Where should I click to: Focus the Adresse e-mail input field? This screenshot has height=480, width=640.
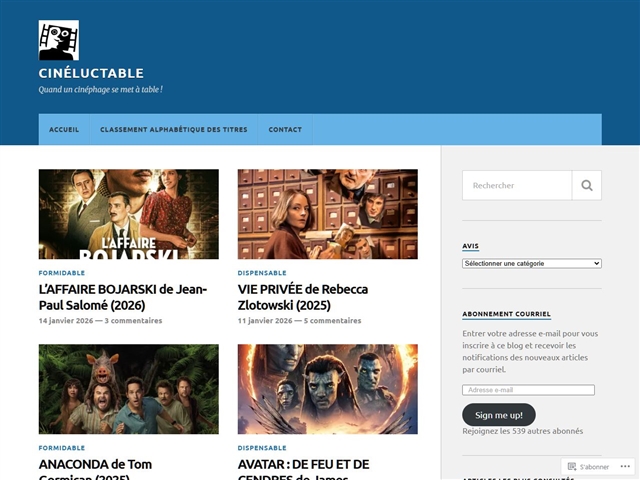[x=529, y=390]
